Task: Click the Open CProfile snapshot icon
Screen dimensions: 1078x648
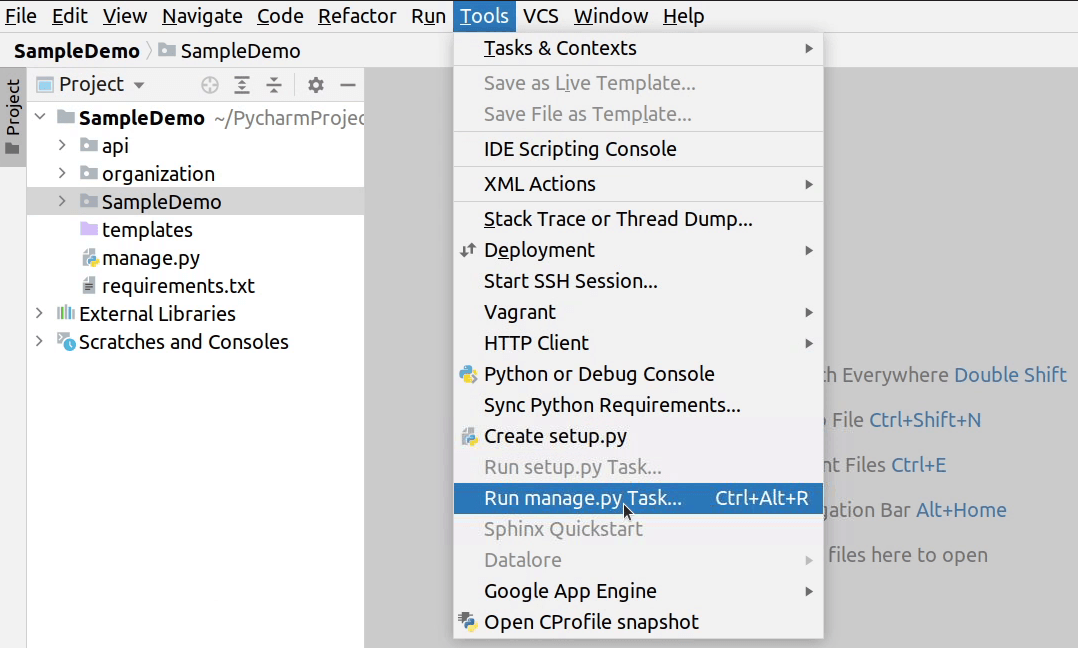Action: (x=467, y=622)
